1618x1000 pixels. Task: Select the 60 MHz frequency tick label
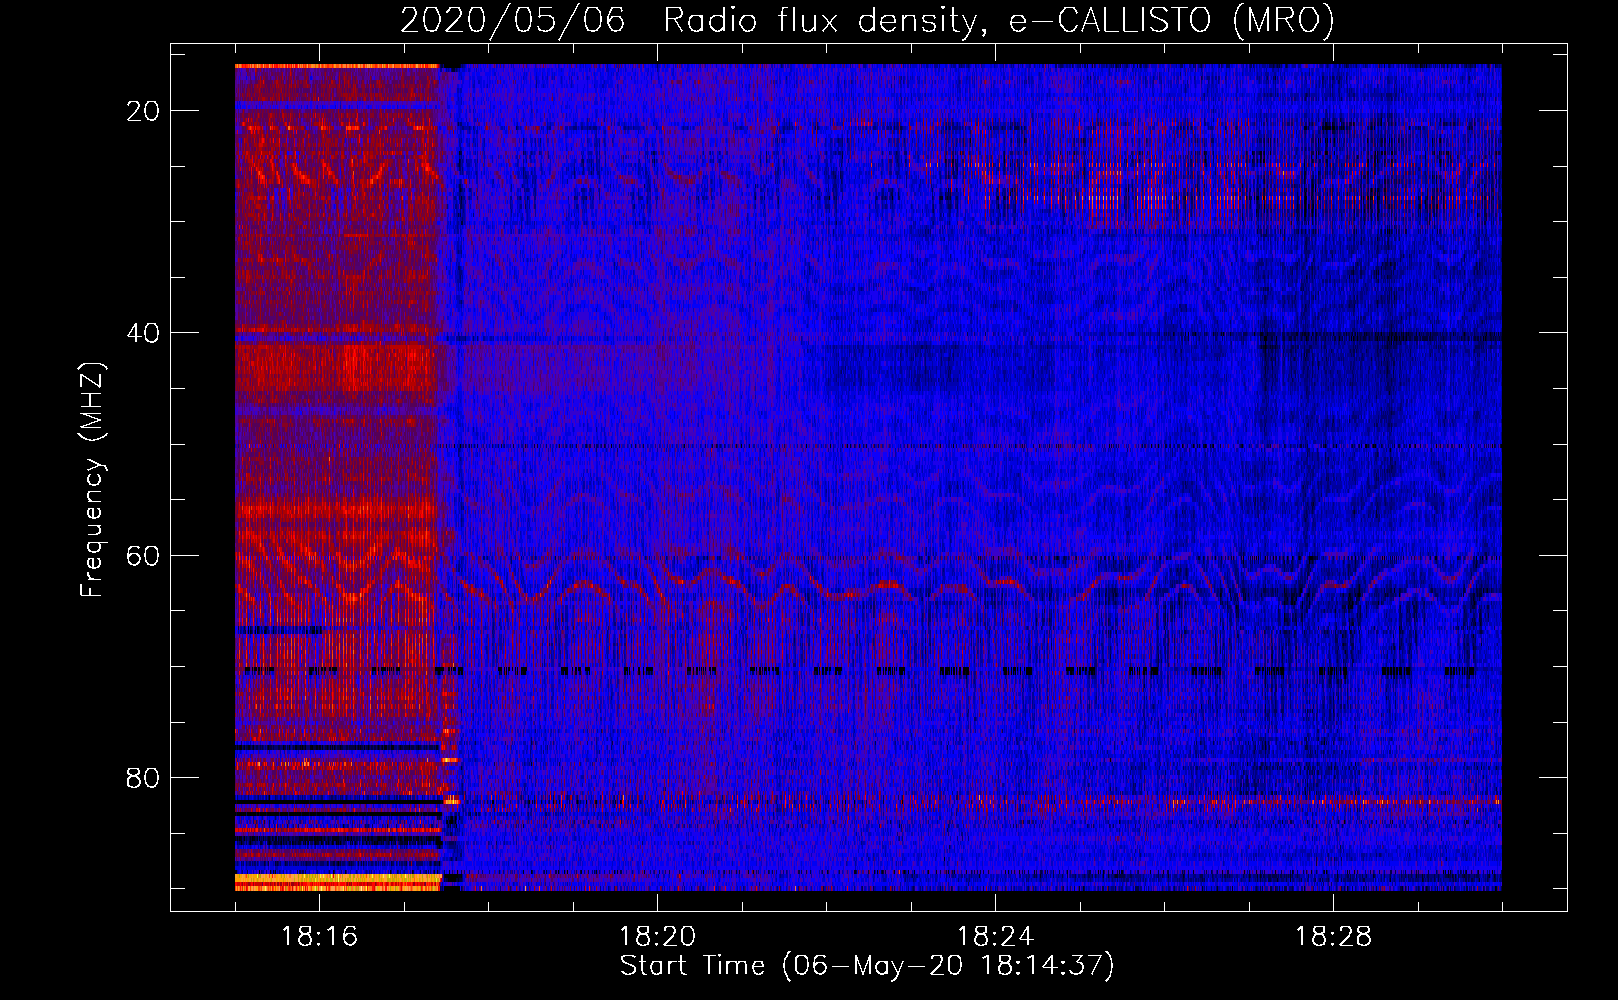coord(143,555)
